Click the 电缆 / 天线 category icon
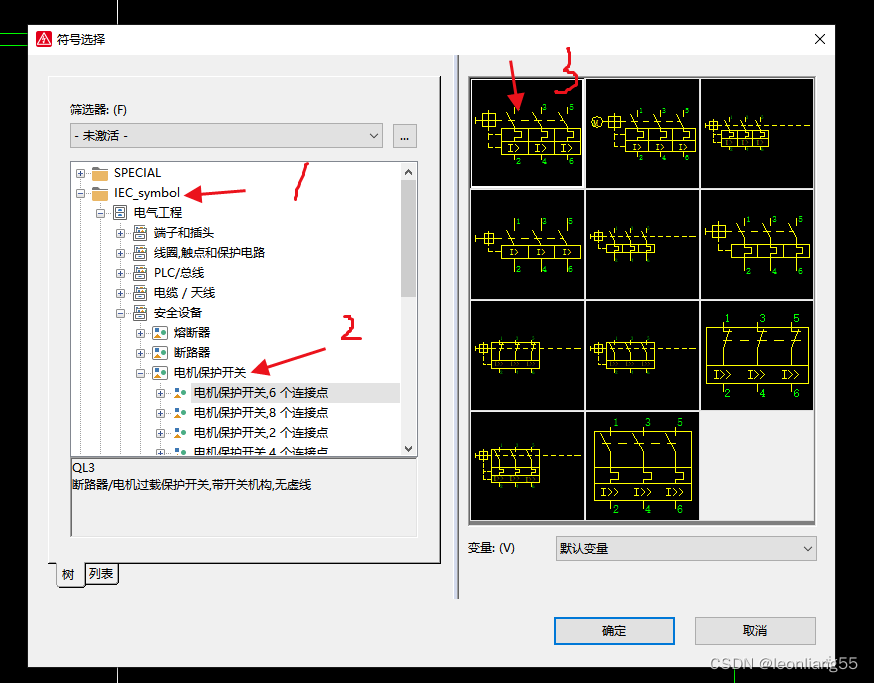 click(x=140, y=293)
